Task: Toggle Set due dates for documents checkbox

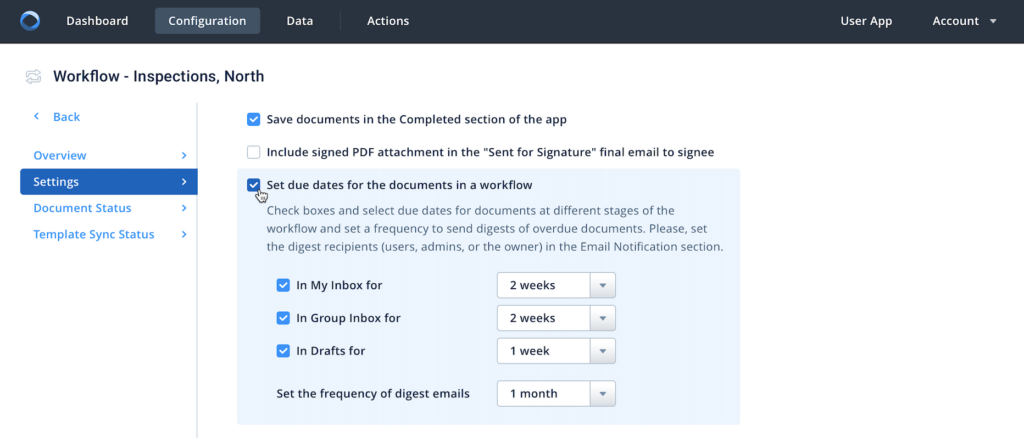Action: click(x=254, y=185)
